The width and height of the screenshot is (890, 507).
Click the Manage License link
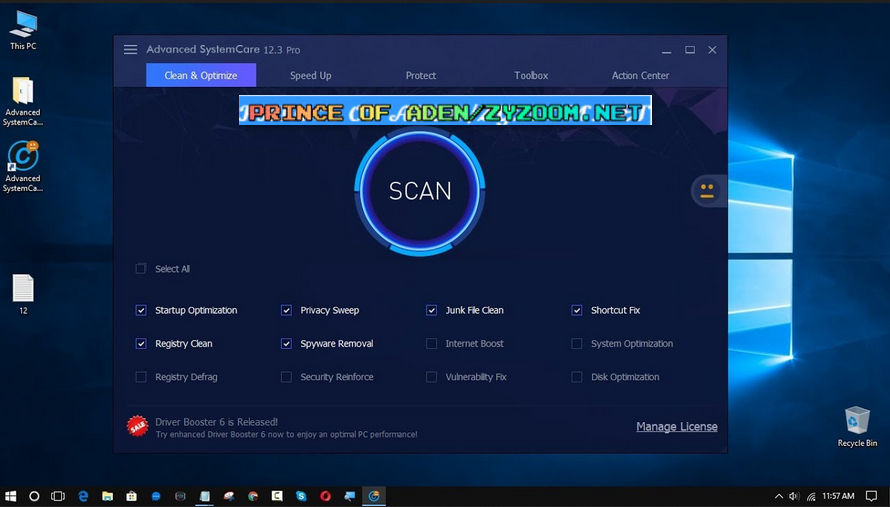point(677,426)
